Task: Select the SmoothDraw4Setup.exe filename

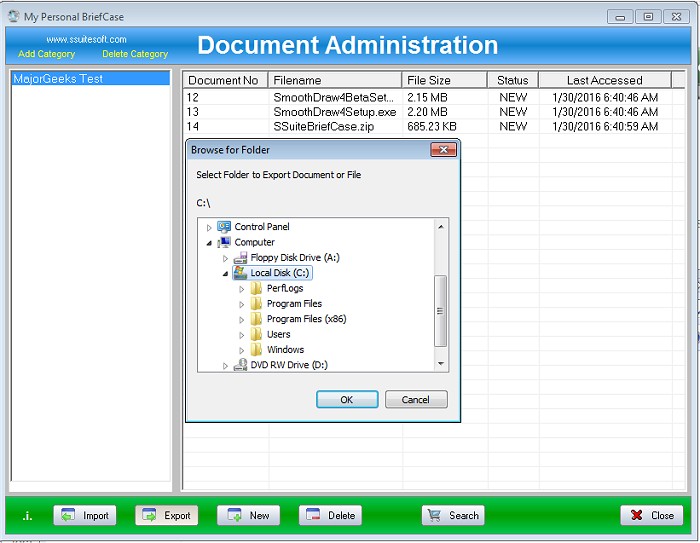Action: click(x=335, y=112)
